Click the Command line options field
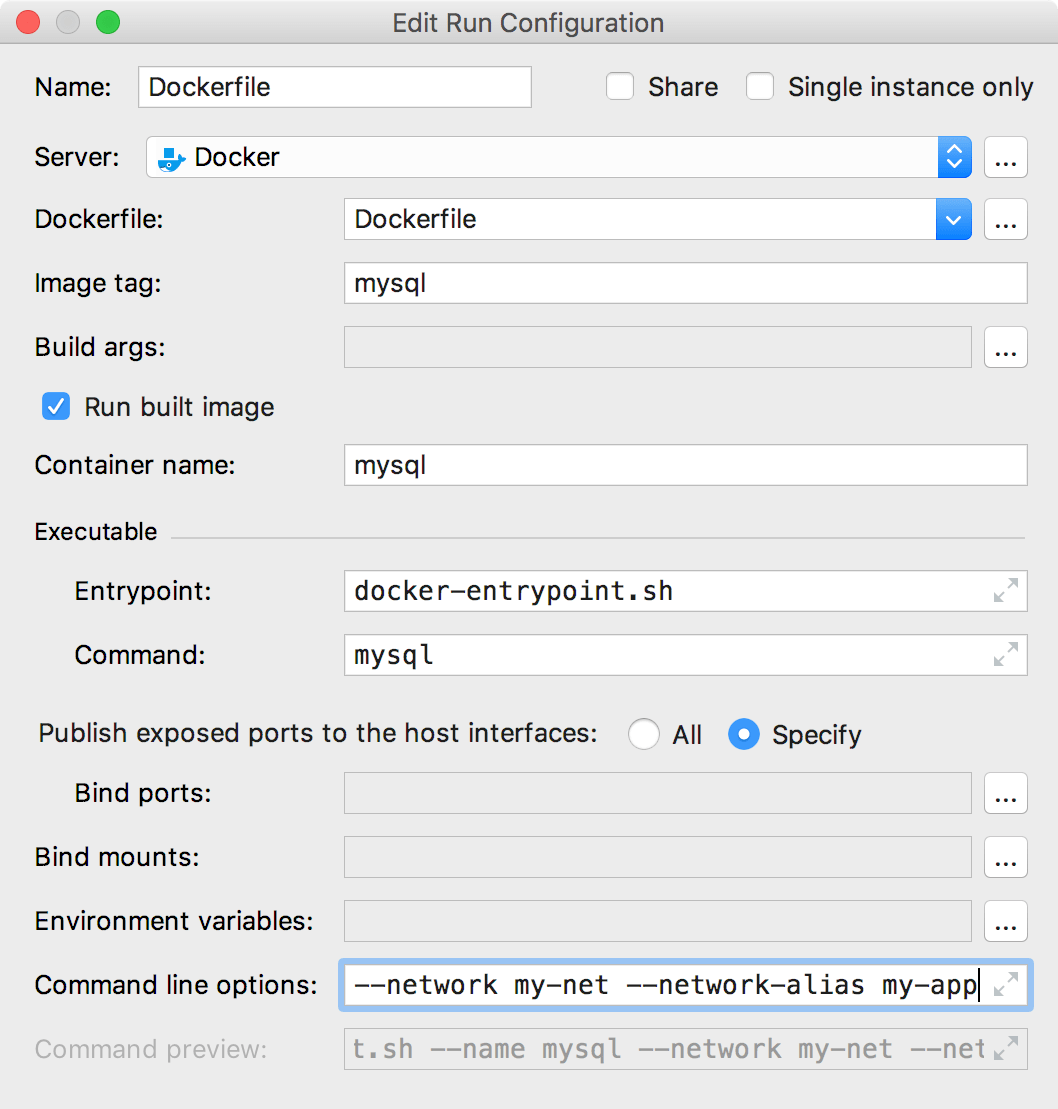Screen dimensions: 1058x1109 tap(685, 985)
